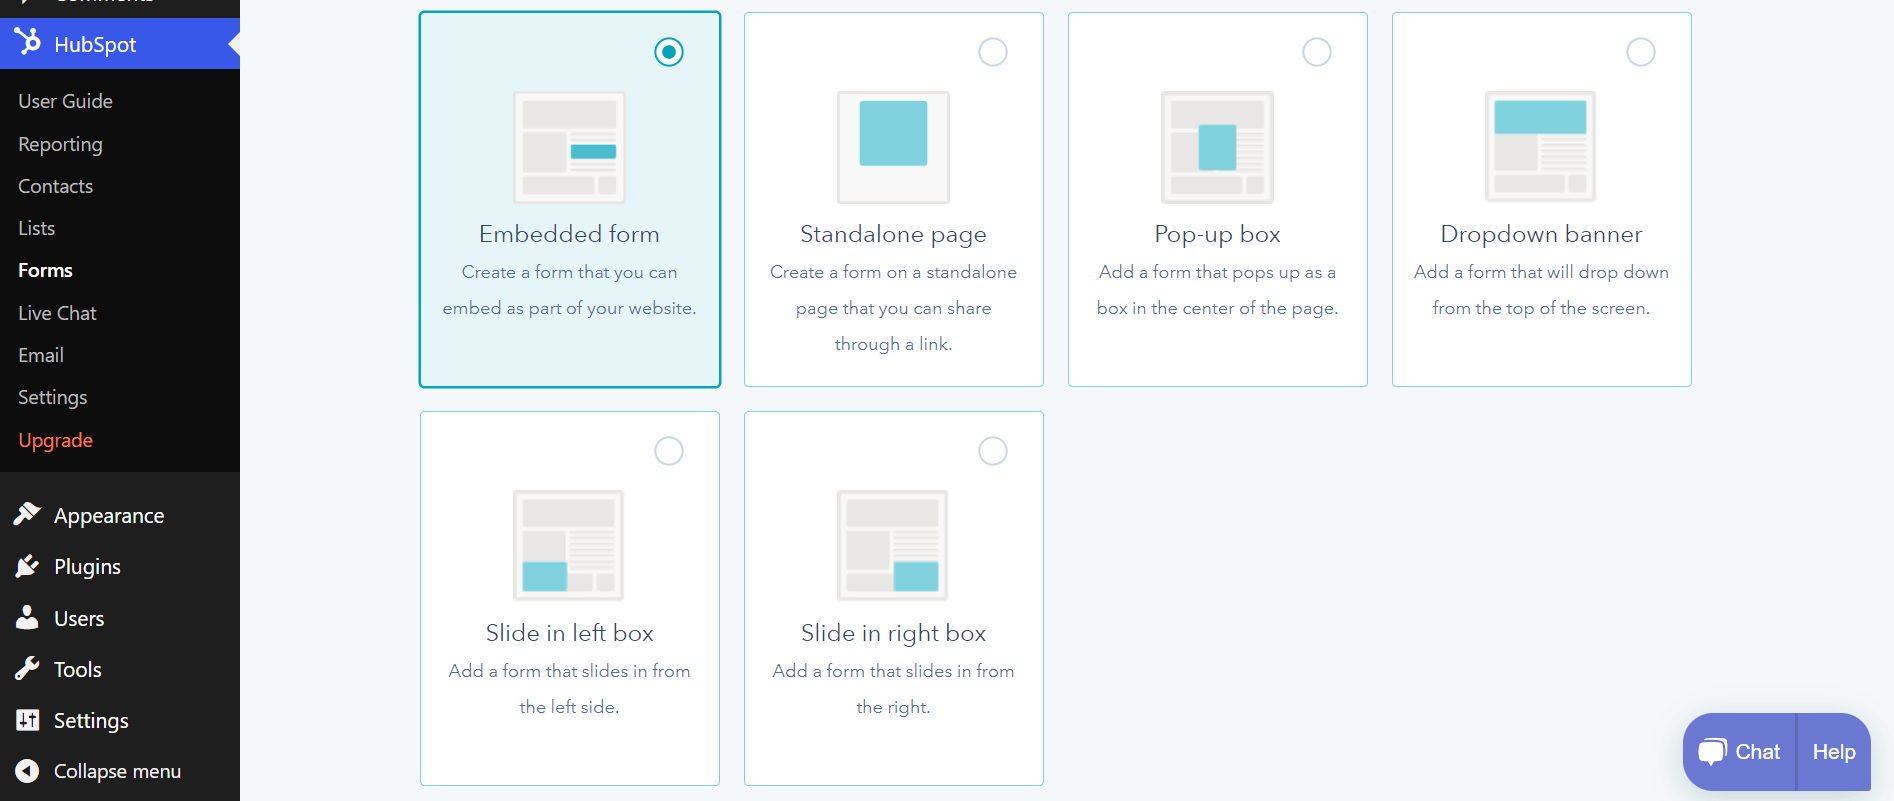Click the Pop-up box layout illustration
1894x801 pixels.
pyautogui.click(x=1217, y=147)
